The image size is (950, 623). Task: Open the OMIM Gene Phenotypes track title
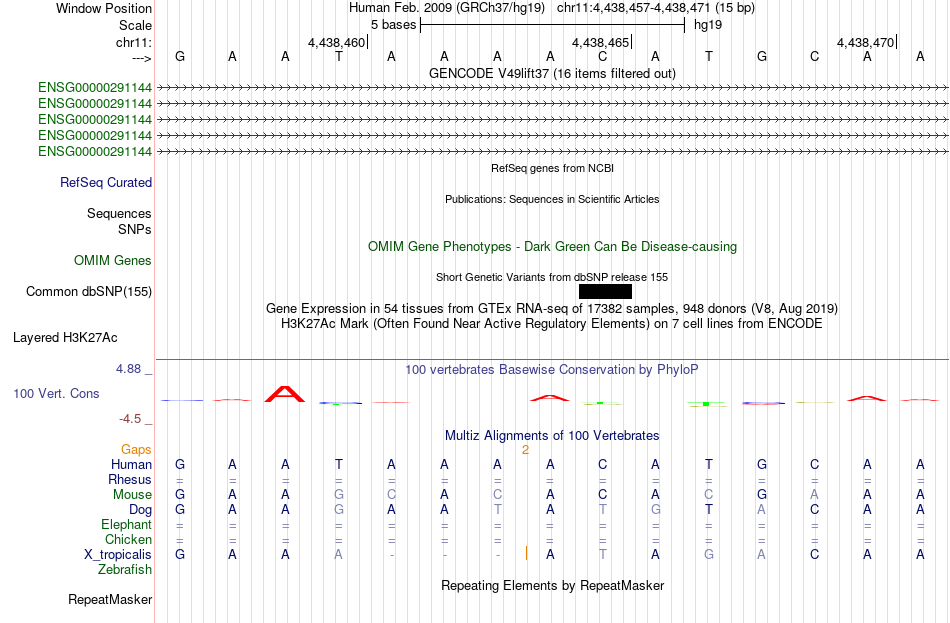point(552,247)
